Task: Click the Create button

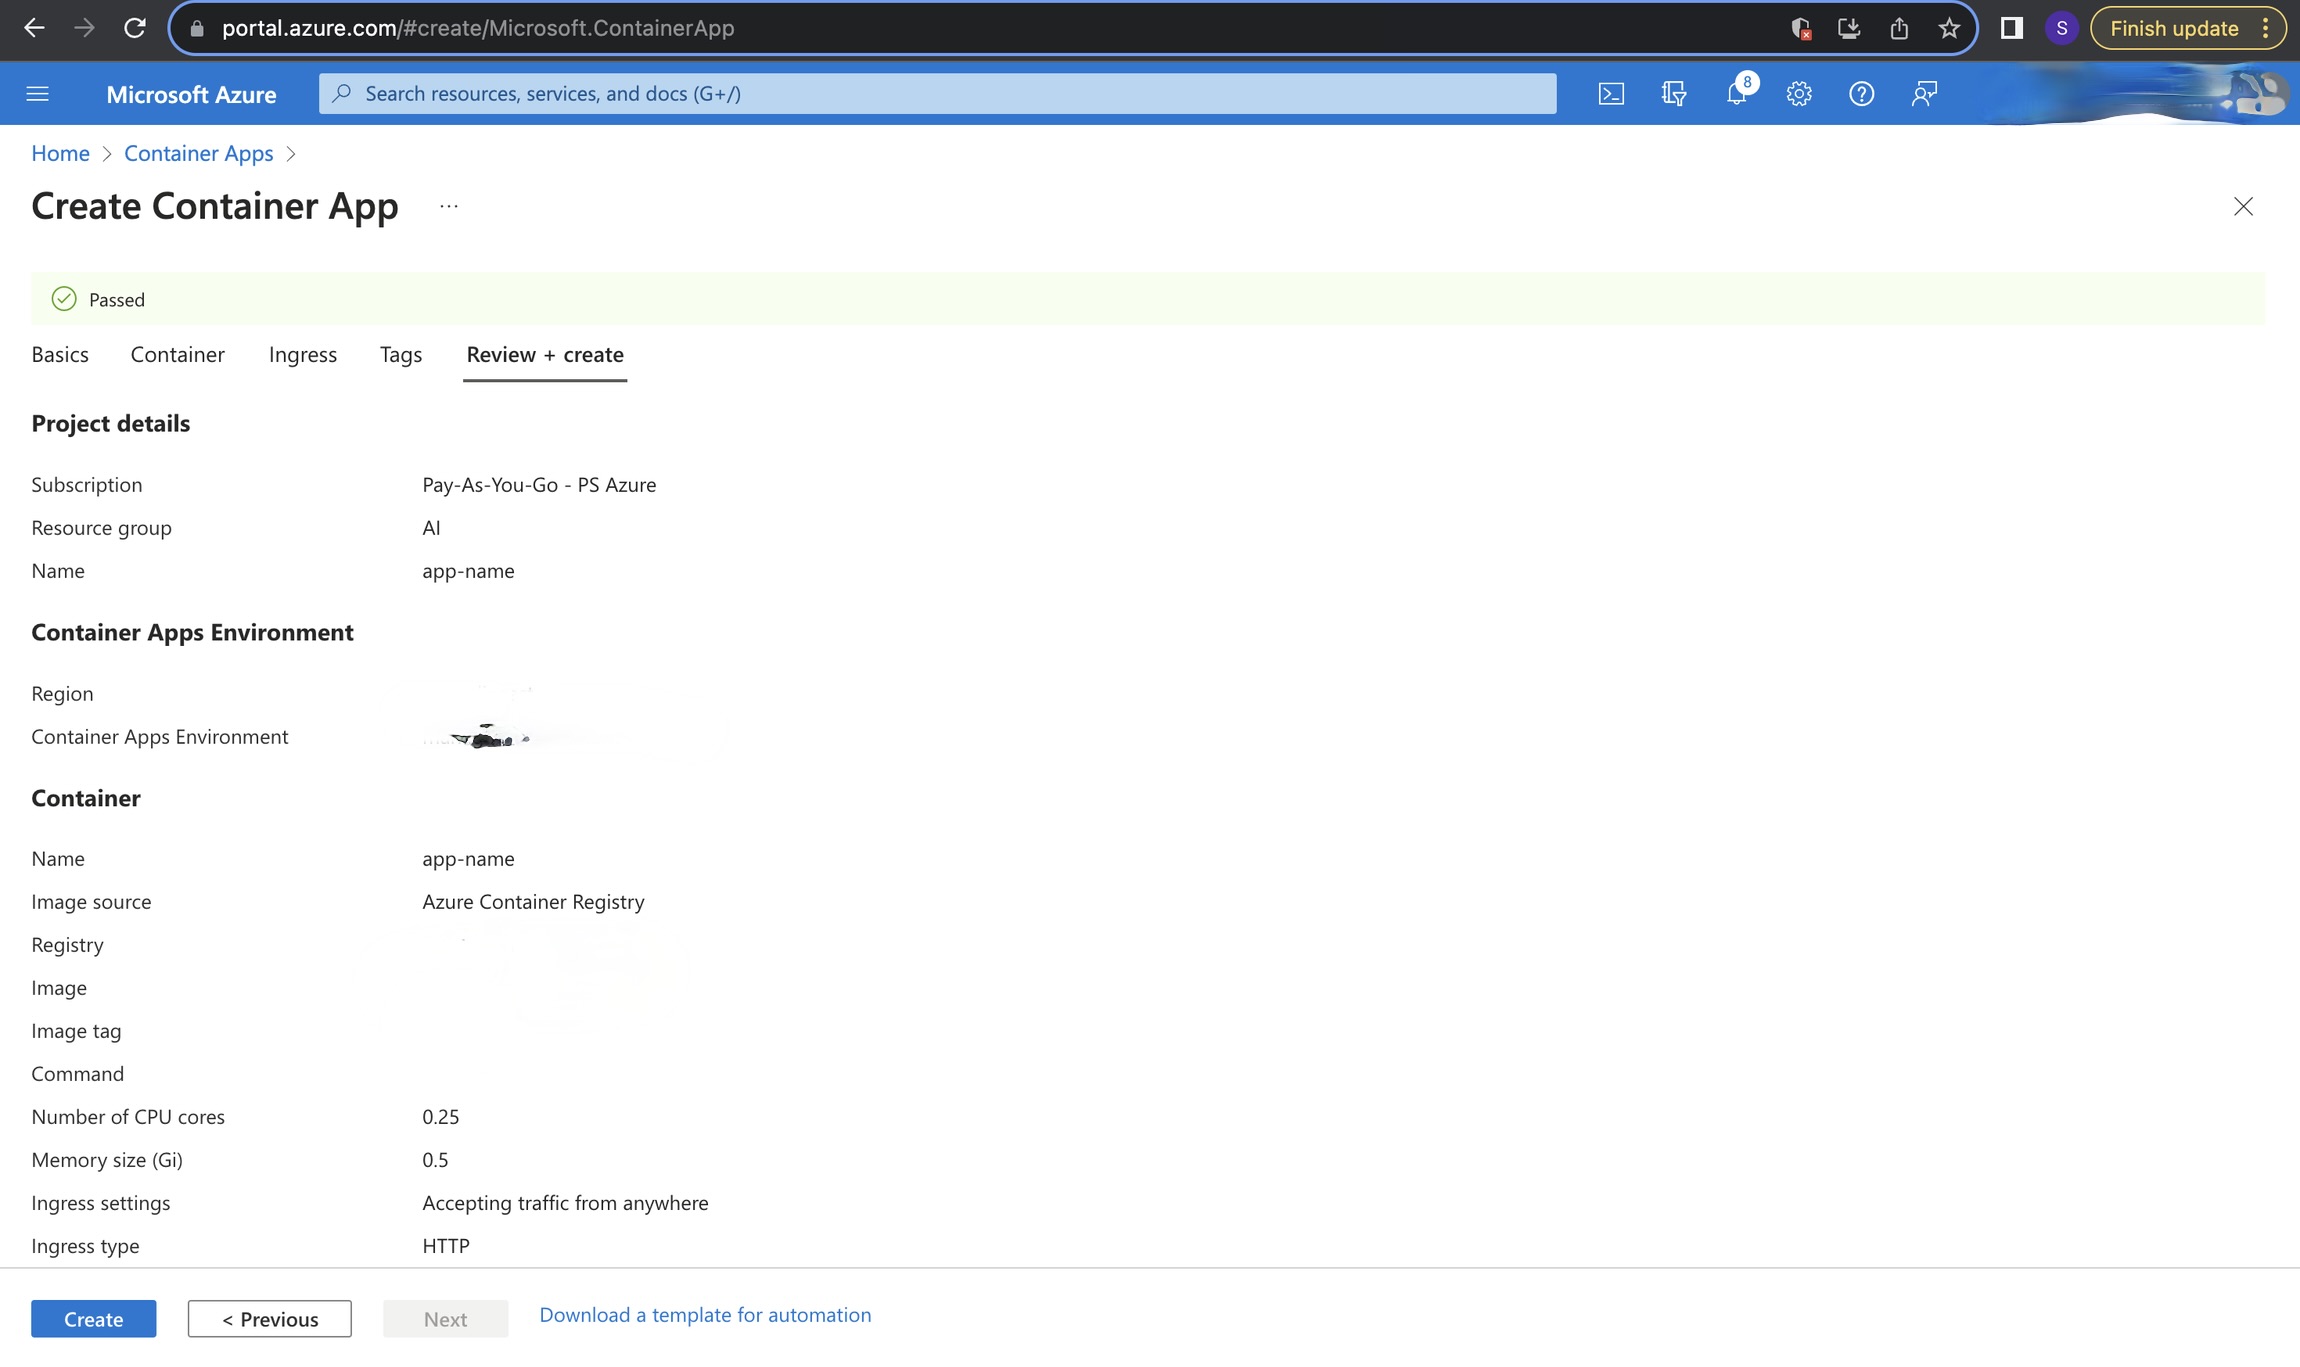Action: (x=93, y=1318)
